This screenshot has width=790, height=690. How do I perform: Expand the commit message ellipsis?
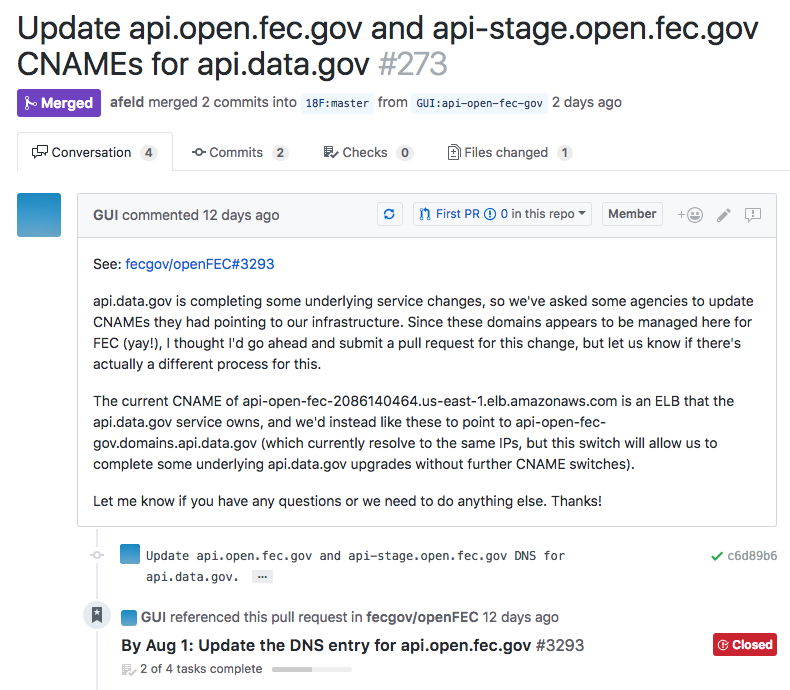261,577
